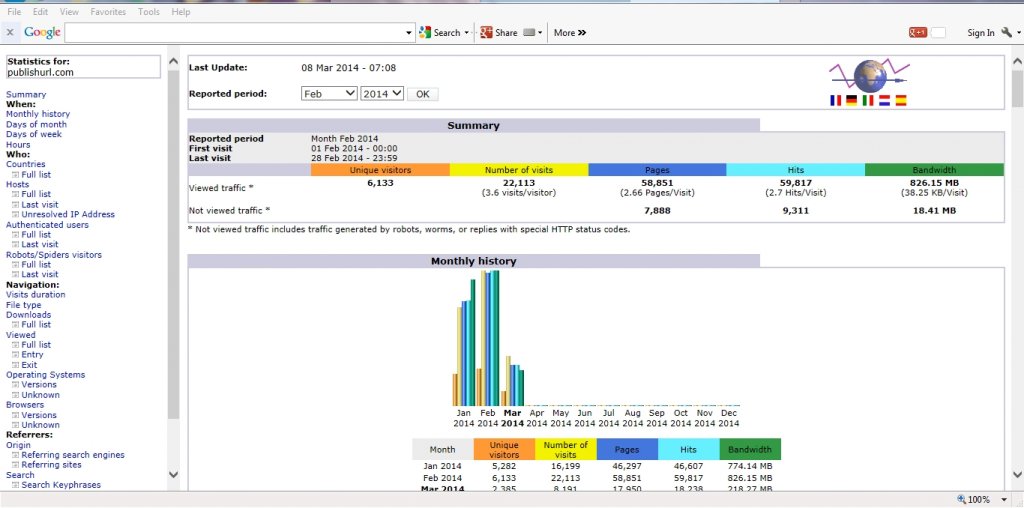Viewport: 1024px width, 508px height.
Task: Click the green Bandwidth summary header
Action: (934, 170)
